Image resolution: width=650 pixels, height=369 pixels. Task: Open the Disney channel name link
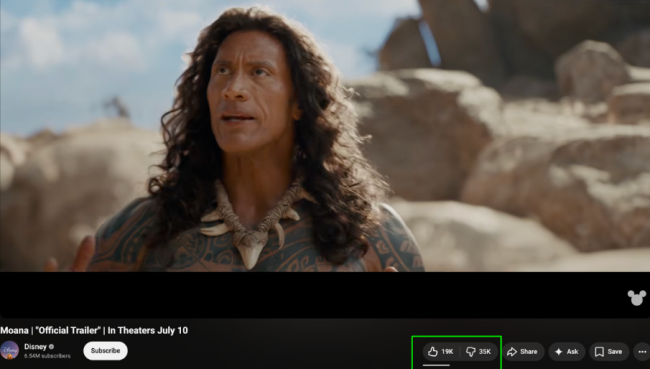point(35,347)
